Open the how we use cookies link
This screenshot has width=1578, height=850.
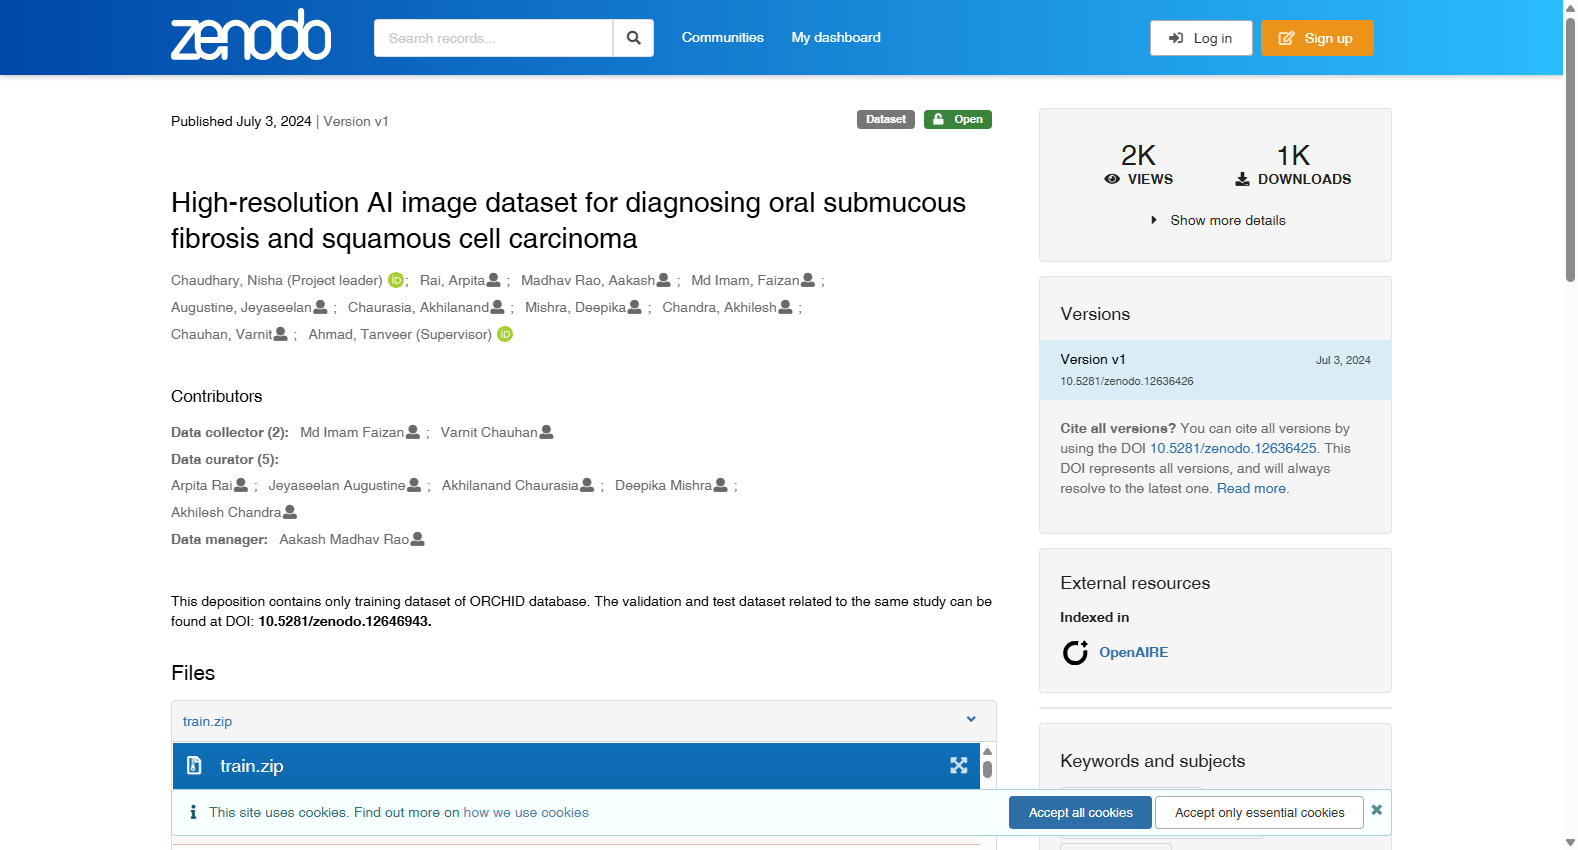pyautogui.click(x=526, y=812)
